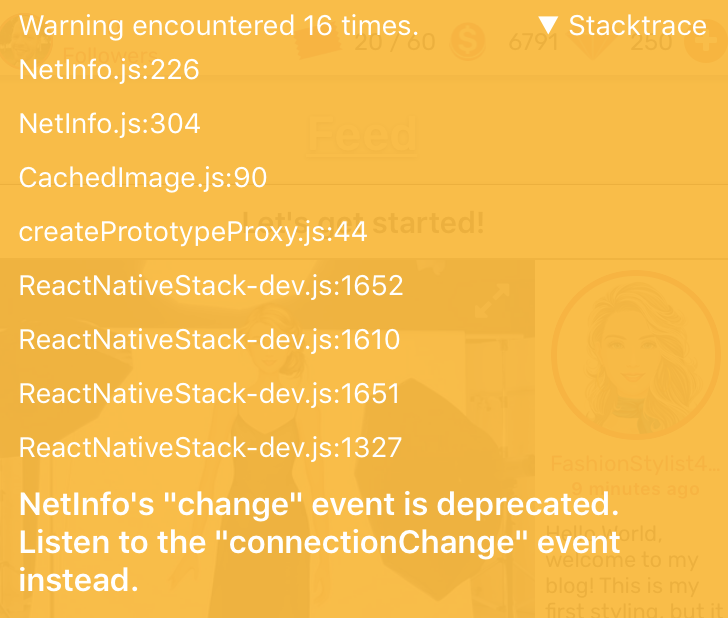Tap the dollar coin icon
Image resolution: width=728 pixels, height=618 pixels.
pyautogui.click(x=466, y=43)
